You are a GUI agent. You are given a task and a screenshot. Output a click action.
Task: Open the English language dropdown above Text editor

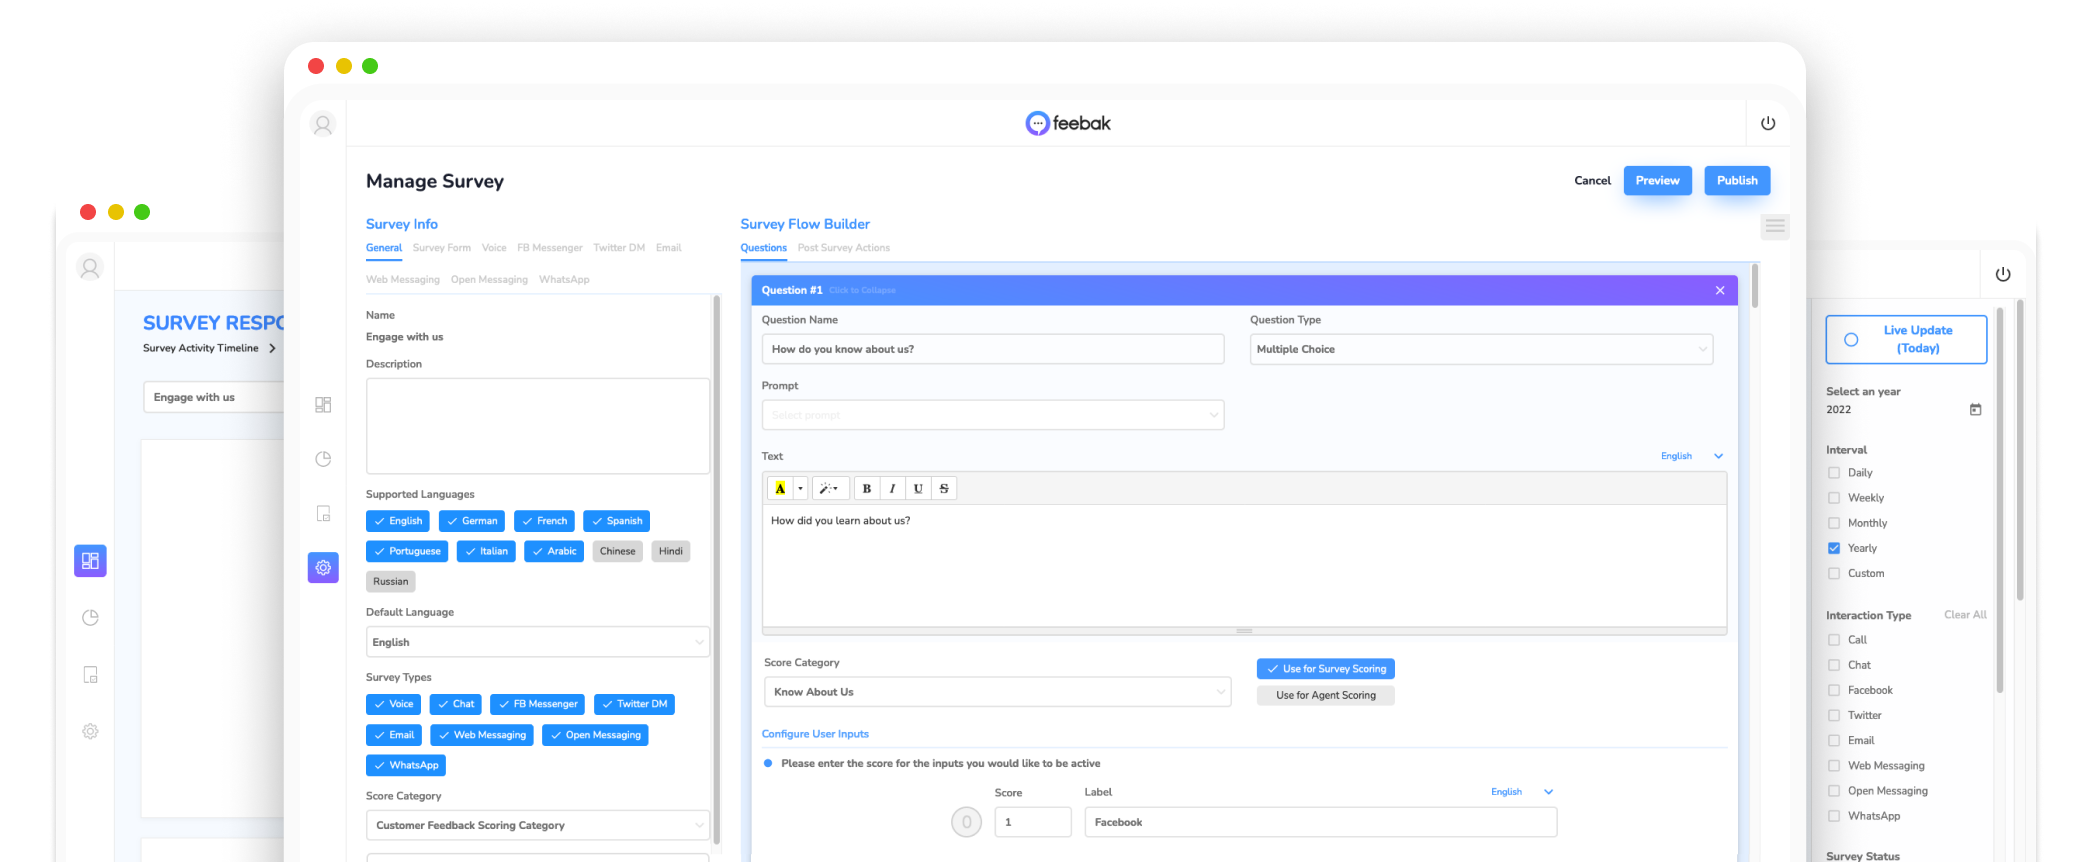[1692, 456]
